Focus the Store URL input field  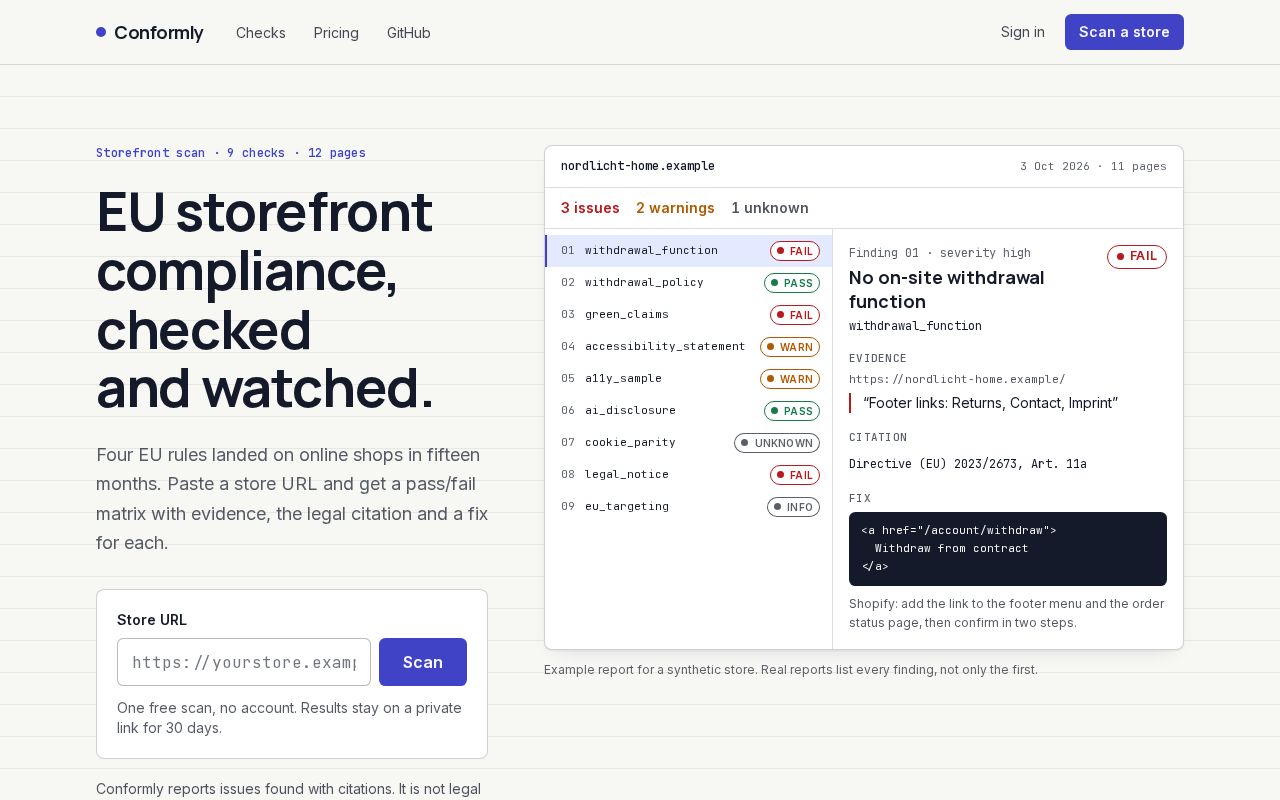[244, 662]
